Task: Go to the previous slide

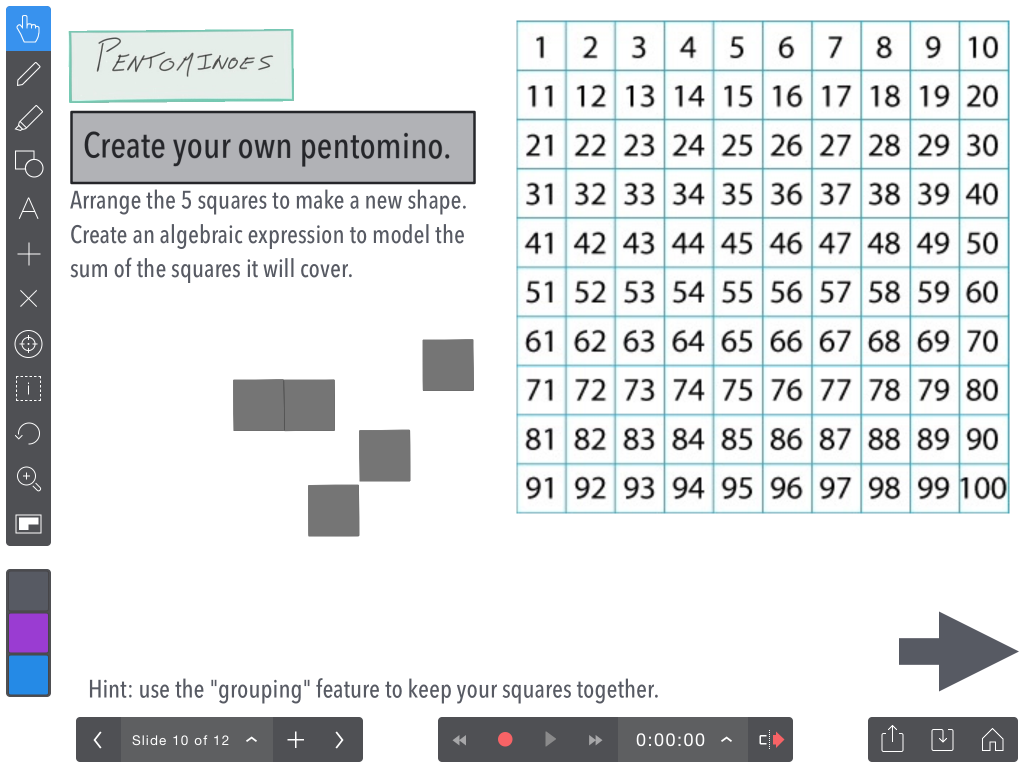Action: coord(98,740)
